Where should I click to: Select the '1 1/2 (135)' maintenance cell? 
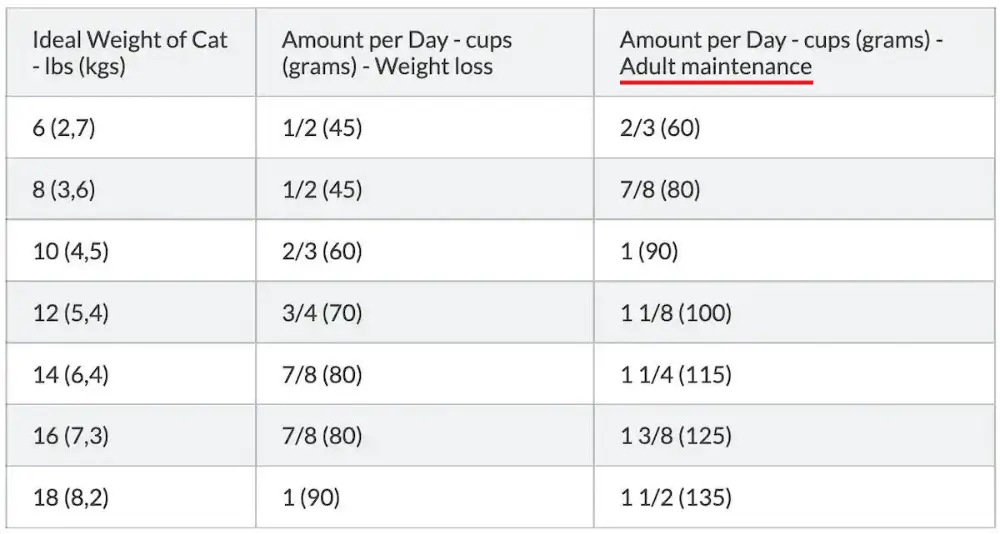[676, 497]
